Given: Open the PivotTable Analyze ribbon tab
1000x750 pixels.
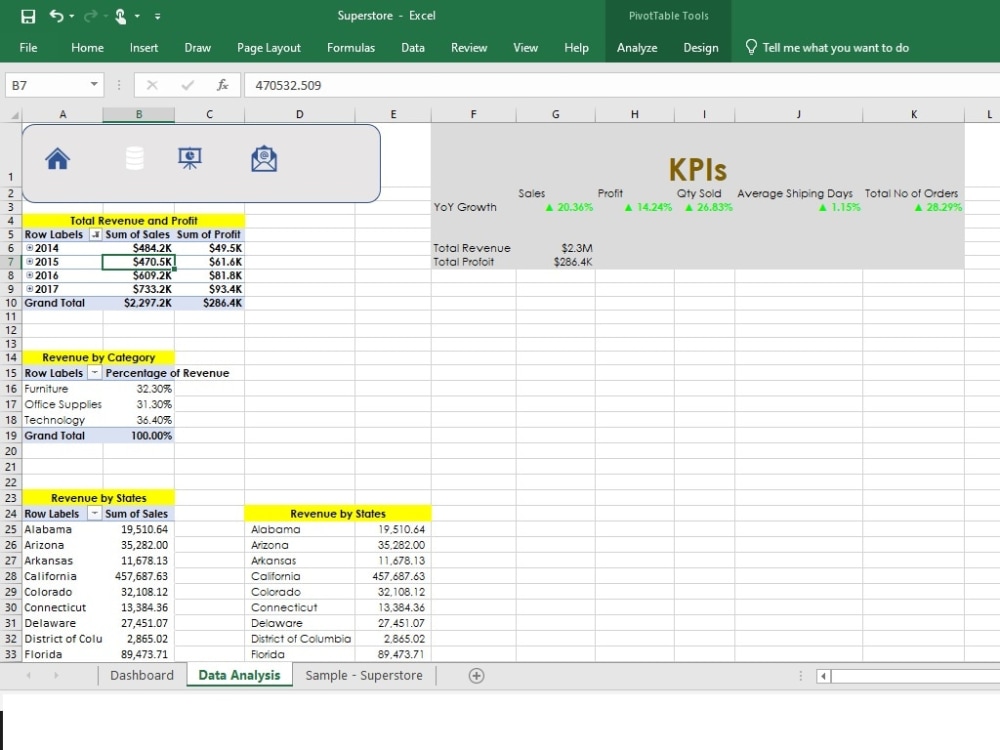Looking at the screenshot, I should click(637, 47).
